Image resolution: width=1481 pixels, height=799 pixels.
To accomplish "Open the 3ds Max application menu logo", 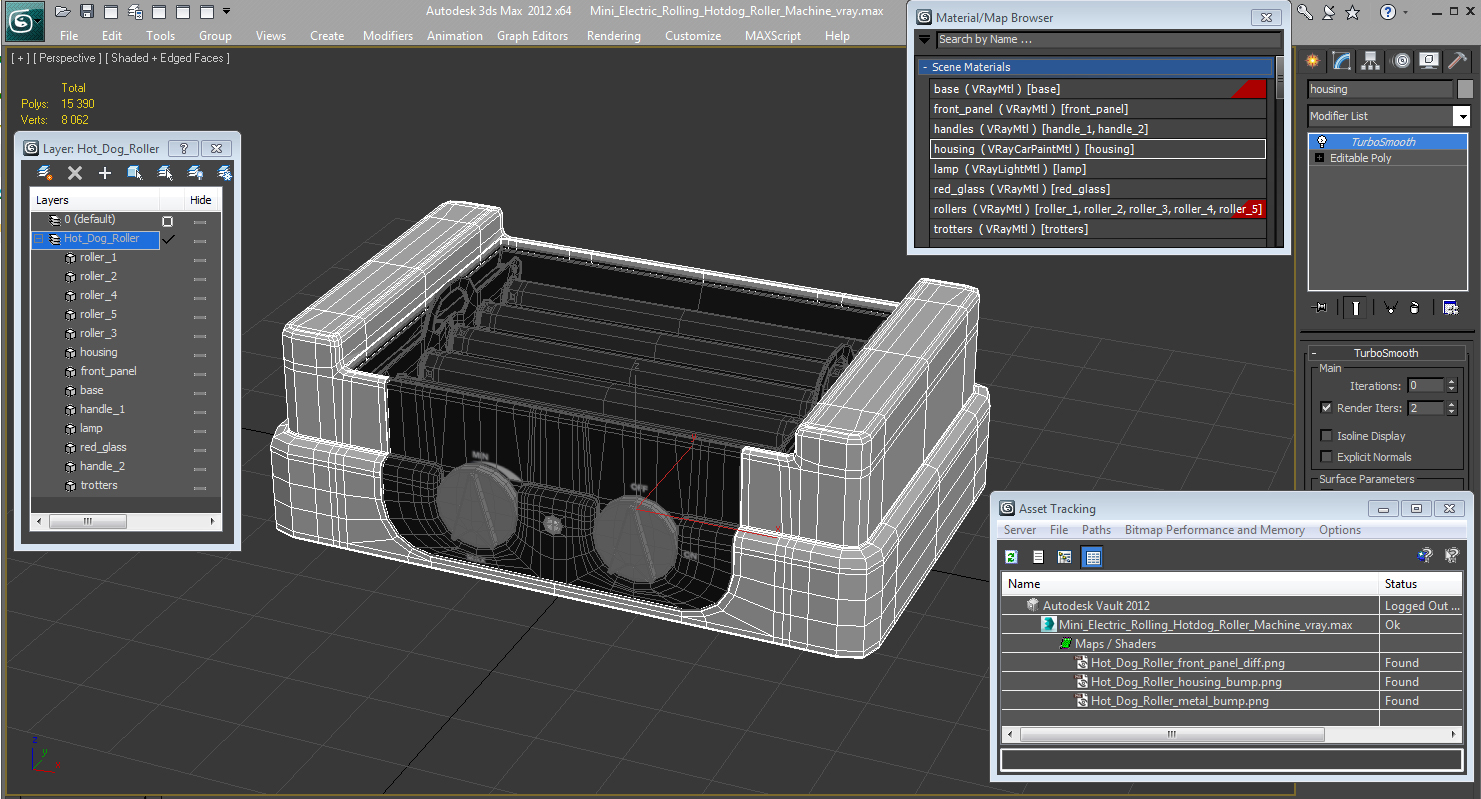I will [x=23, y=20].
